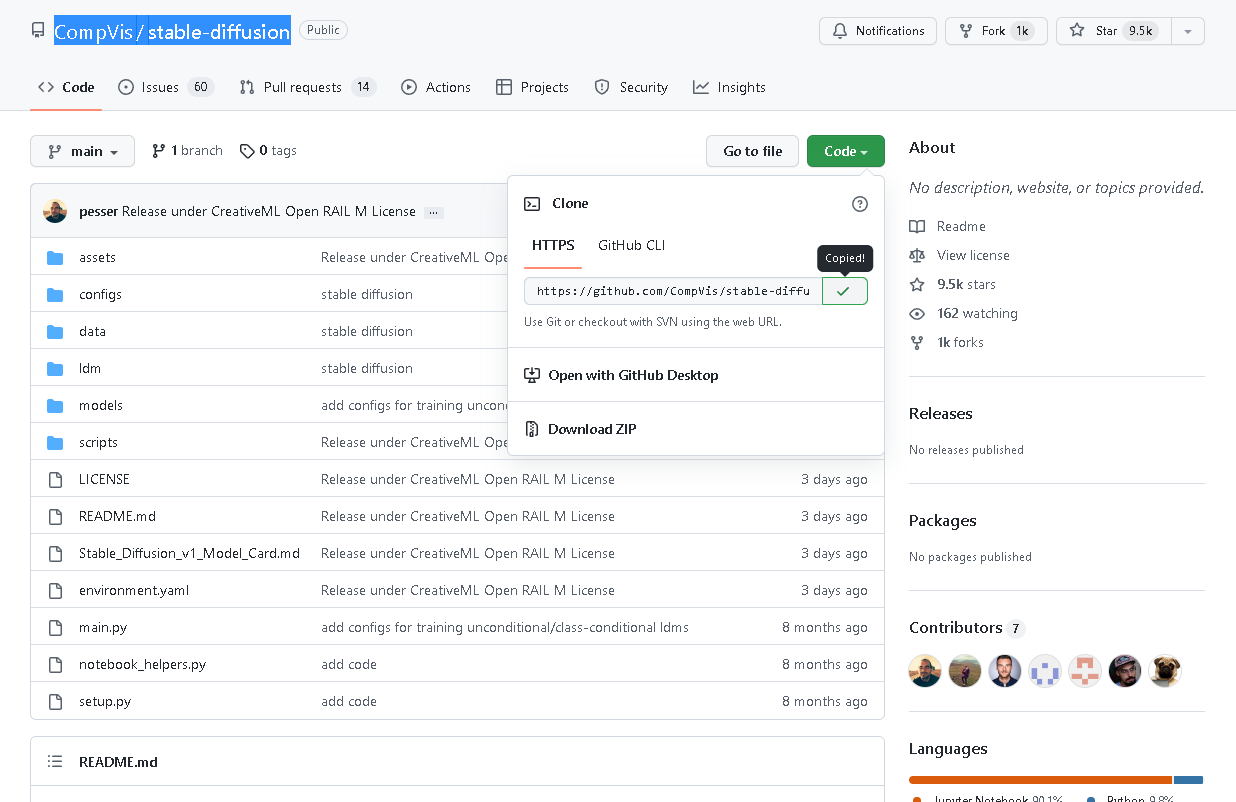The height and width of the screenshot is (802, 1236).
Task: Click the tags icon next to 0 tags
Action: [247, 150]
